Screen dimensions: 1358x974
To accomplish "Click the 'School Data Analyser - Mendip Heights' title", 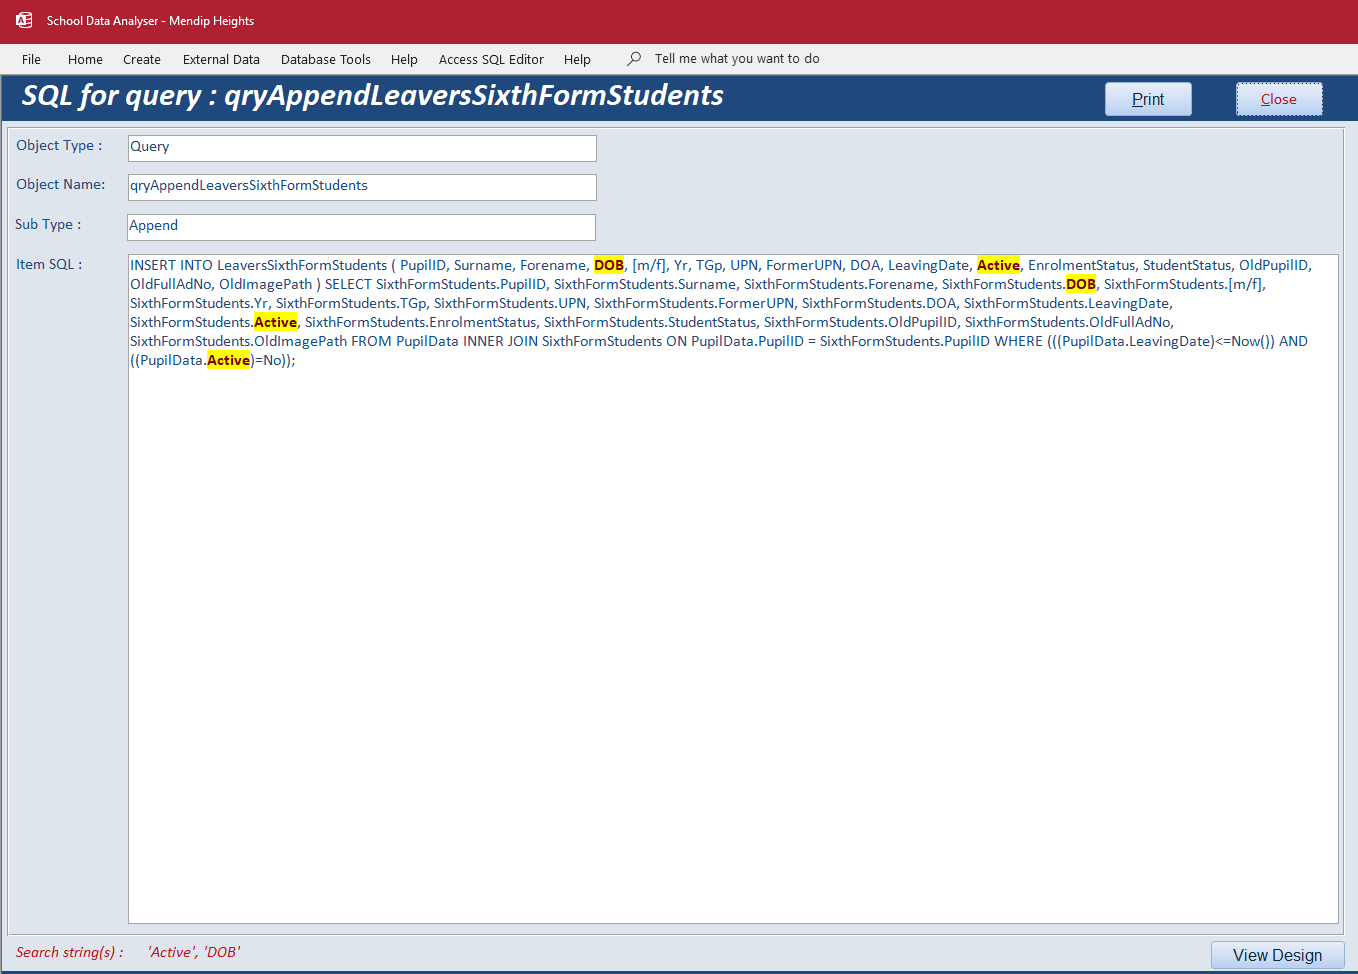I will [150, 21].
